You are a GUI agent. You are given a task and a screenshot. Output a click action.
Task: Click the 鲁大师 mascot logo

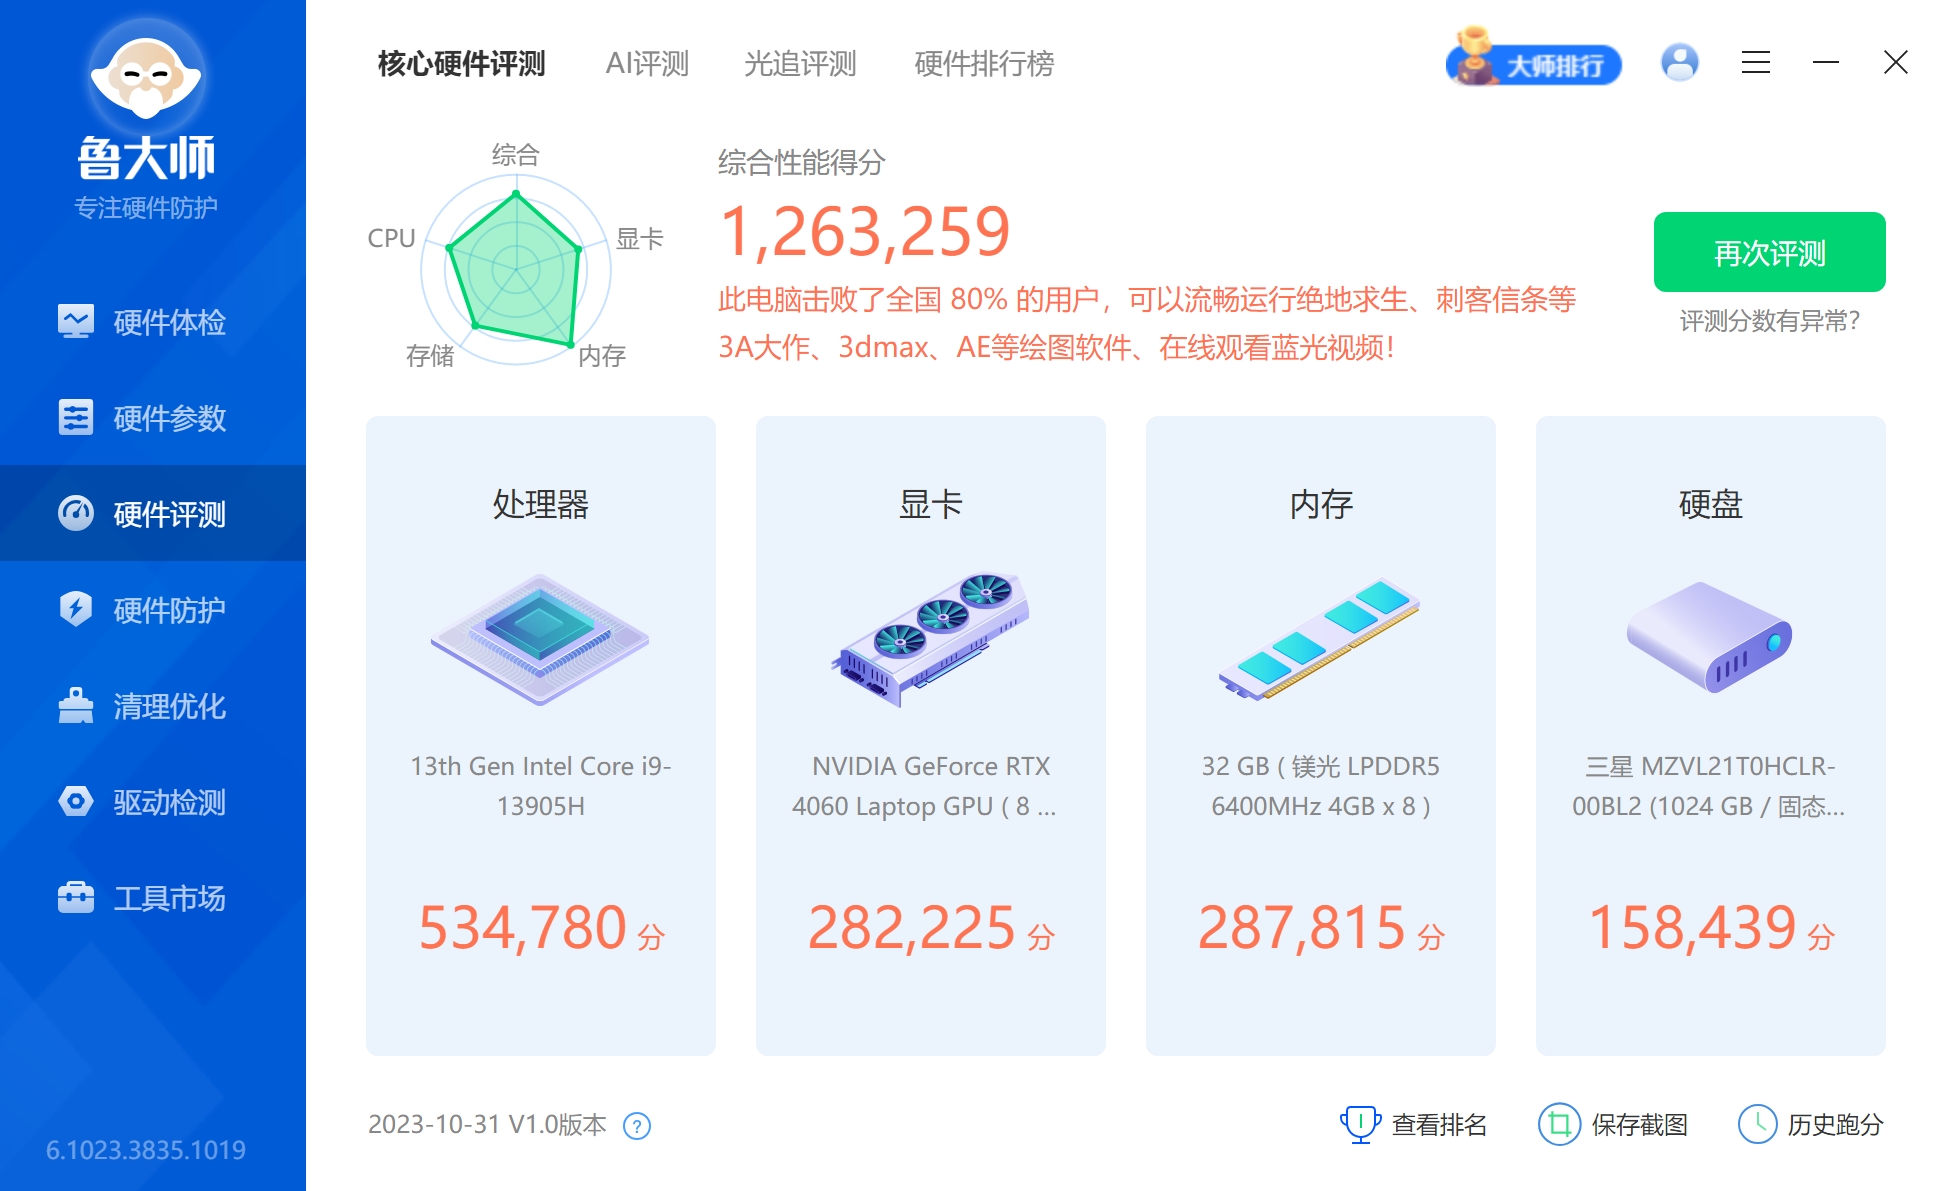click(x=146, y=76)
